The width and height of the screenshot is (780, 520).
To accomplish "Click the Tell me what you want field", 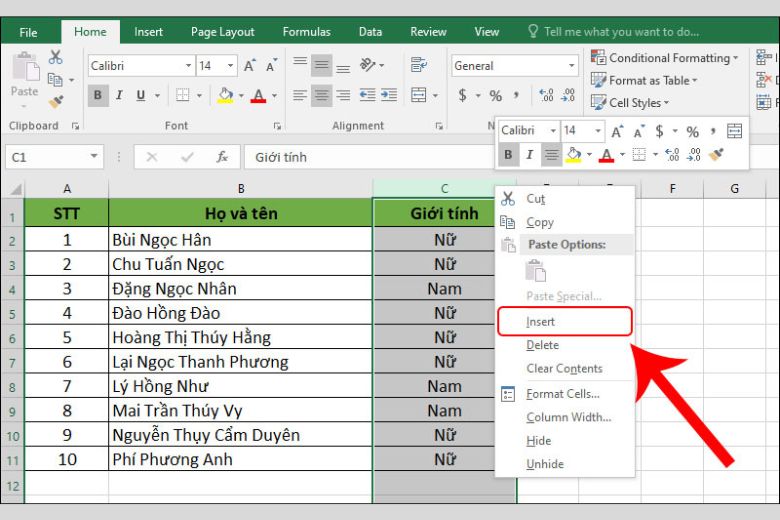I will pos(621,32).
